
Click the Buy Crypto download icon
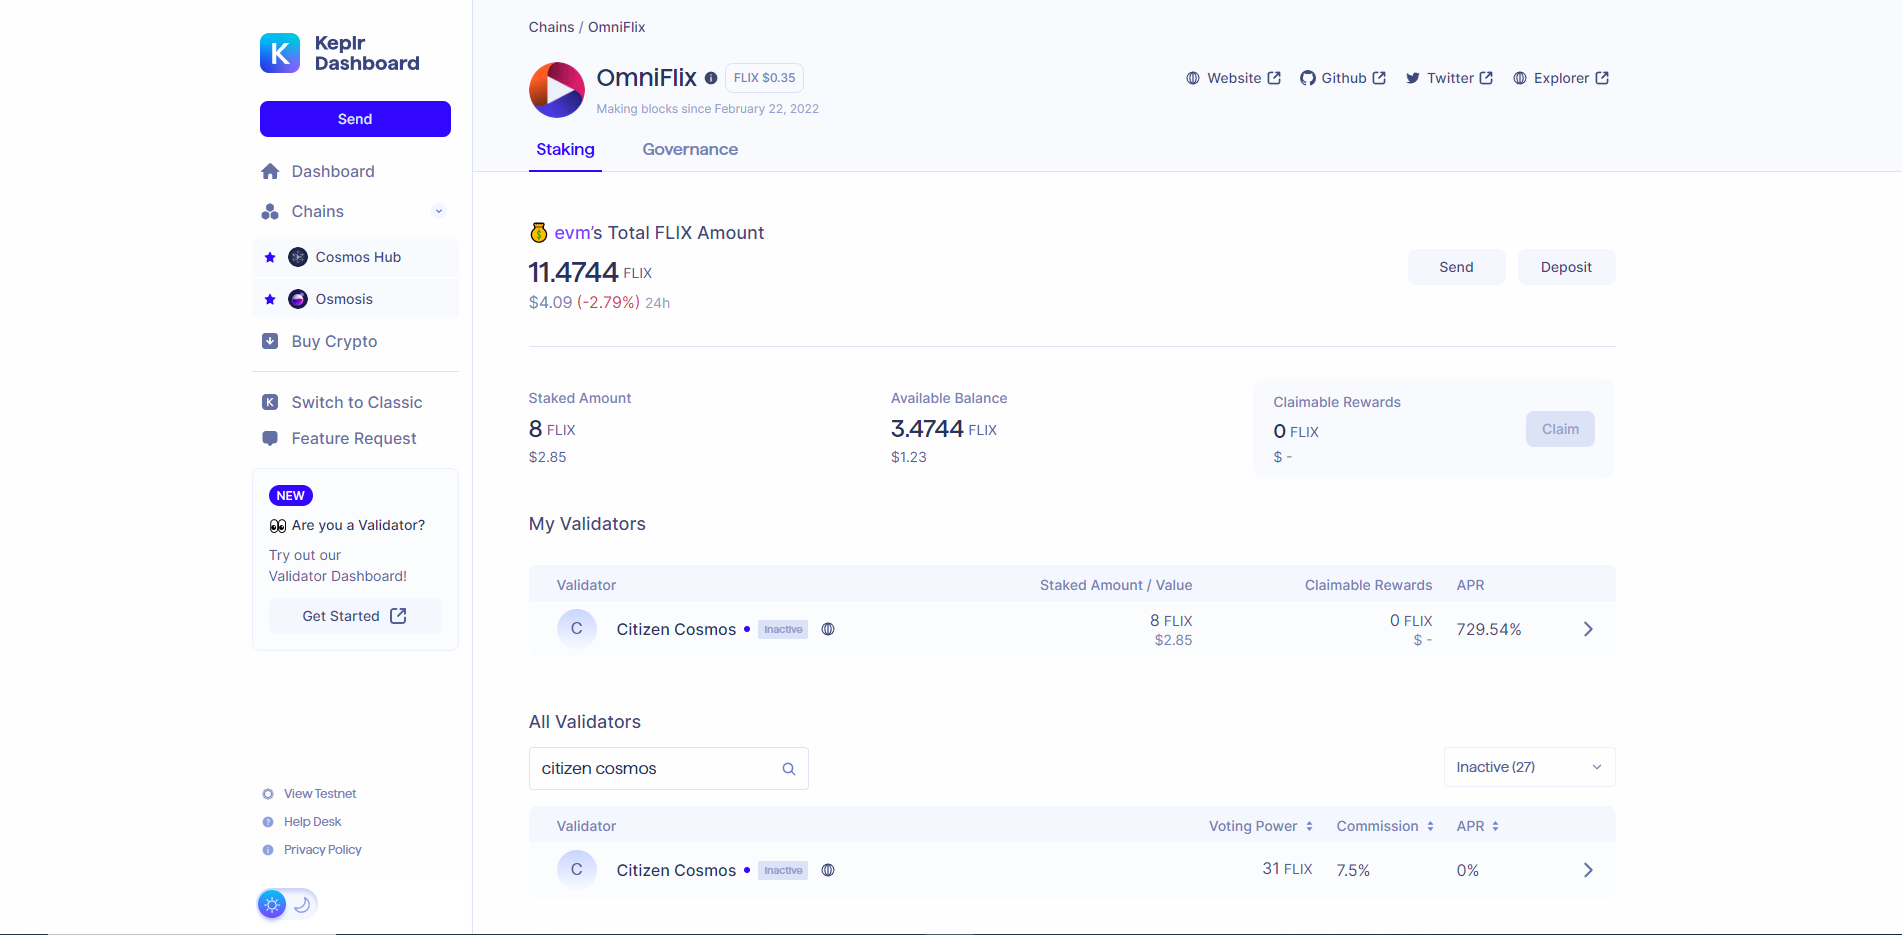[x=270, y=341]
